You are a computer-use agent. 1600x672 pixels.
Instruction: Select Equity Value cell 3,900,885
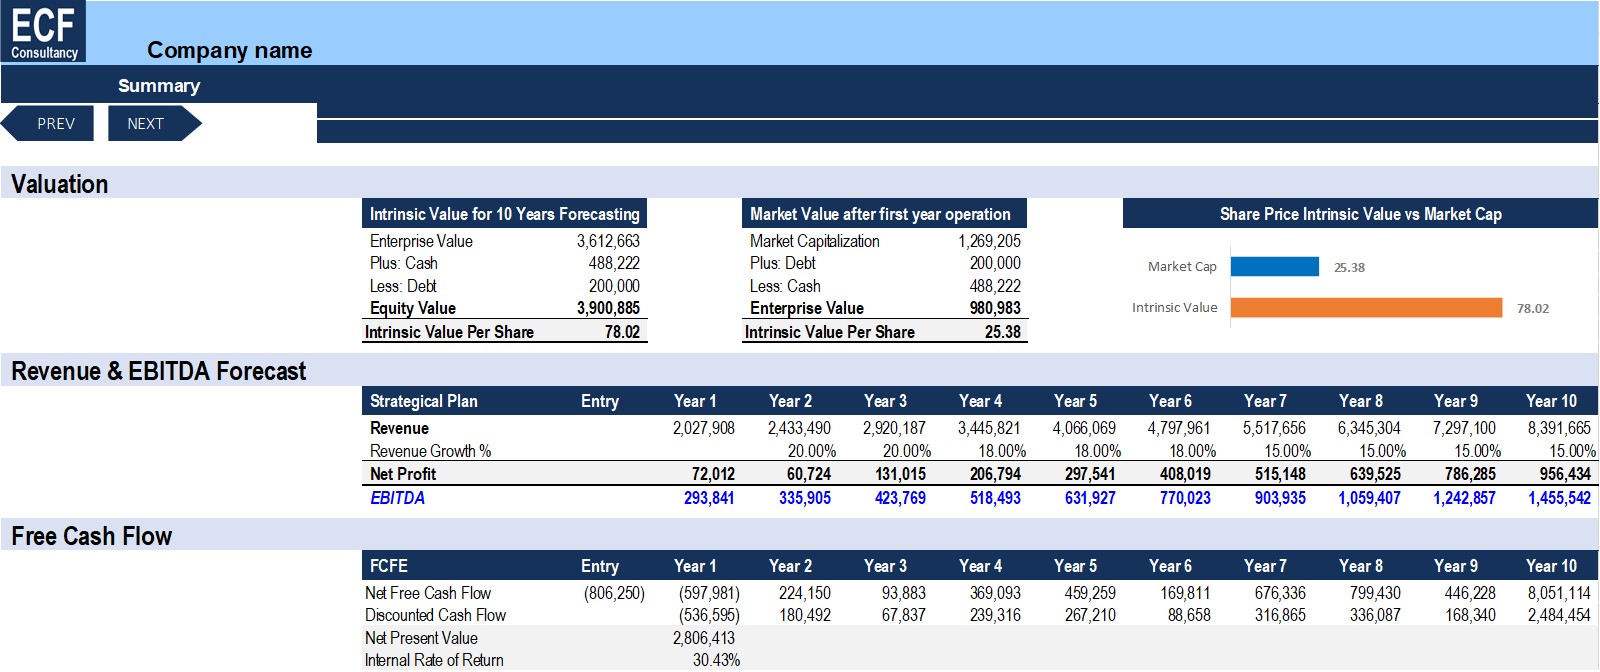(x=608, y=308)
